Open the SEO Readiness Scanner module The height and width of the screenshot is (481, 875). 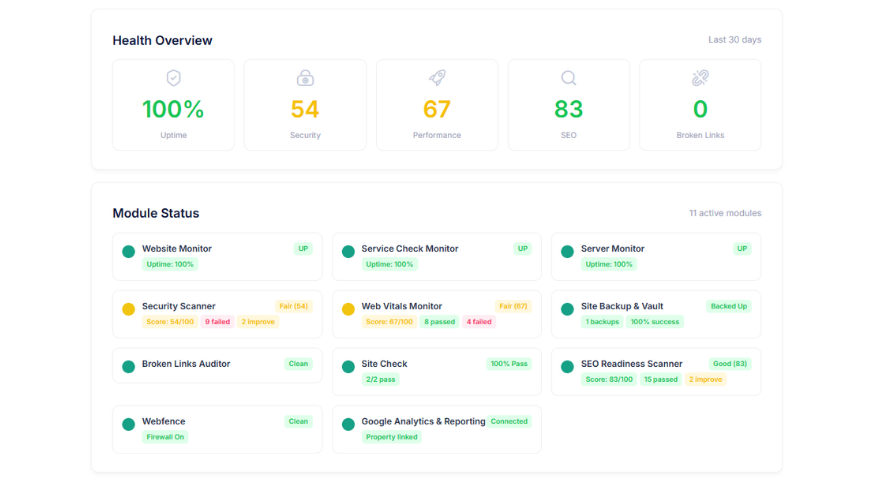coord(656,372)
